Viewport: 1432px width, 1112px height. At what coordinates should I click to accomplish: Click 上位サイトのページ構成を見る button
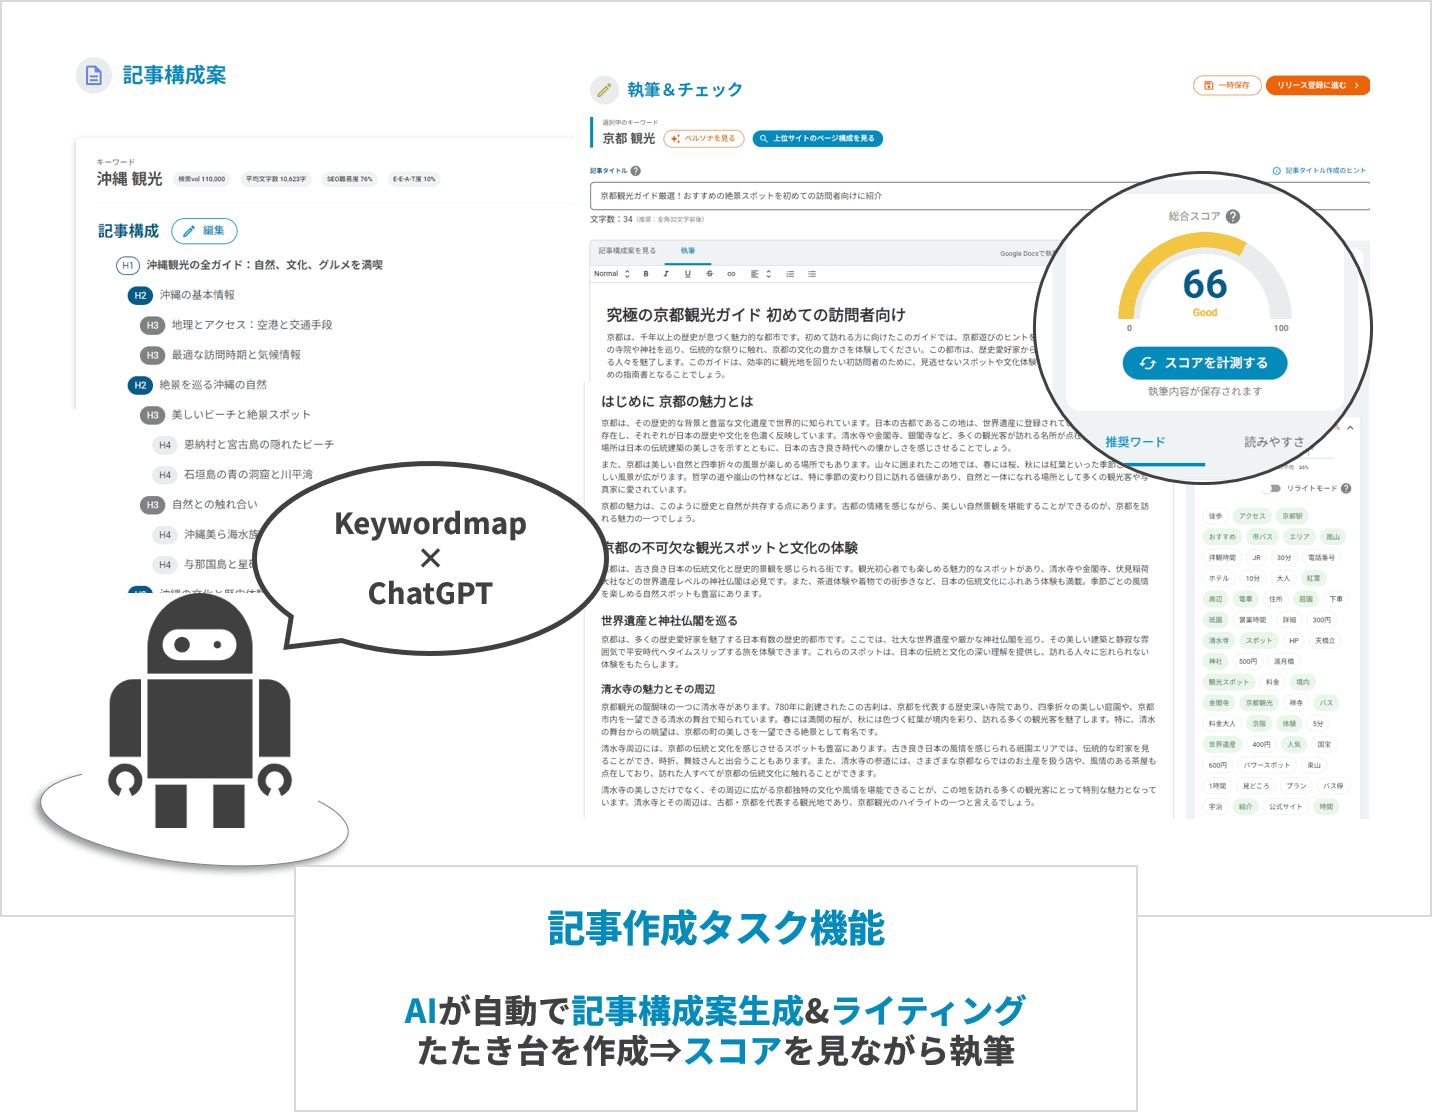coord(818,139)
